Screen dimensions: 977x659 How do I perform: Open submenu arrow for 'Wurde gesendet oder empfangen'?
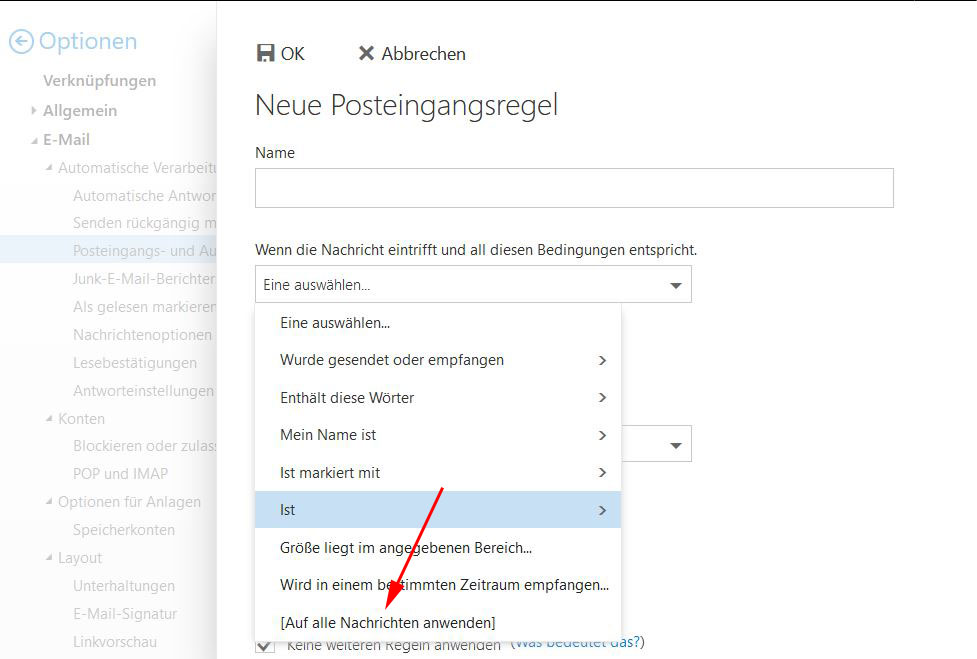click(x=602, y=360)
